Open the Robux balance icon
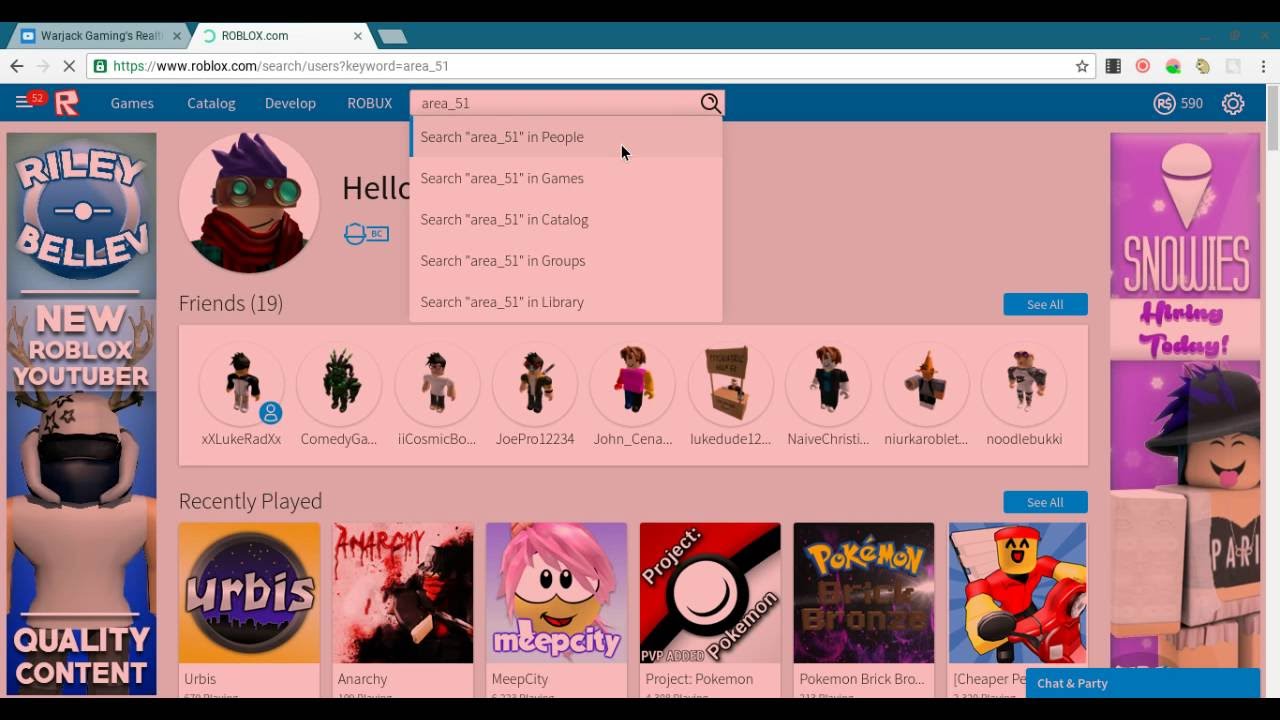This screenshot has height=720, width=1280. click(1164, 103)
